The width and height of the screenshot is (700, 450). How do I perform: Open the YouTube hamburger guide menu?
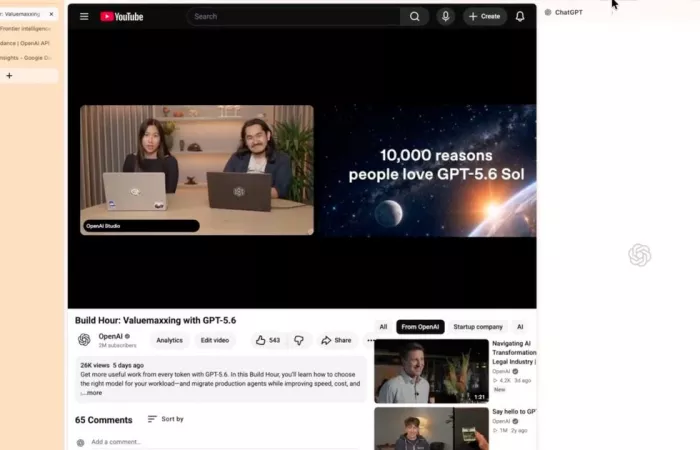pyautogui.click(x=84, y=17)
